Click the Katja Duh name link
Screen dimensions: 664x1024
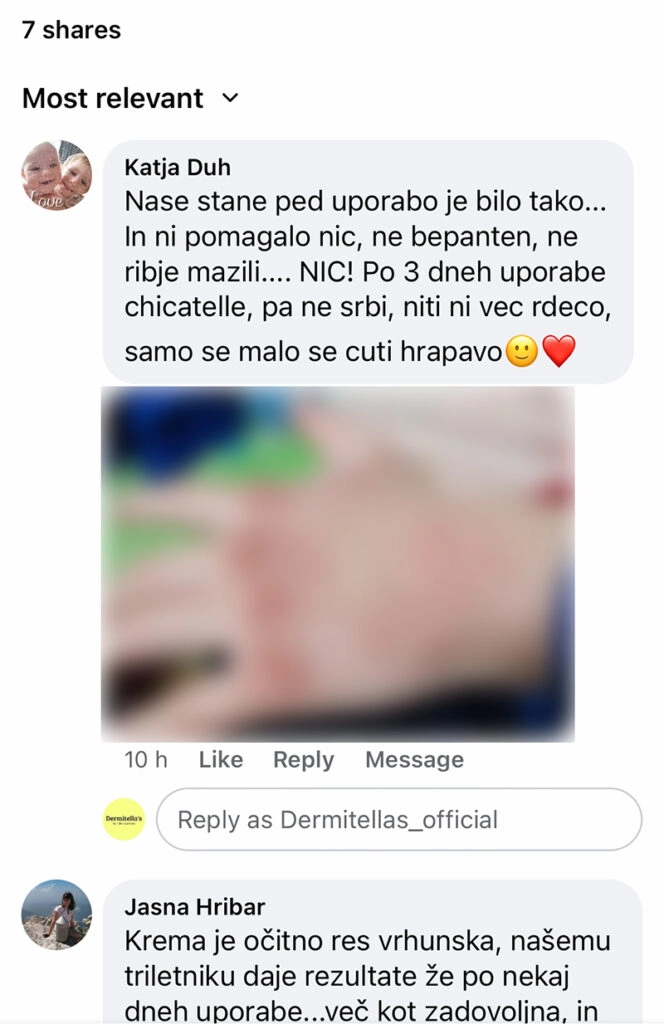pyautogui.click(x=178, y=167)
